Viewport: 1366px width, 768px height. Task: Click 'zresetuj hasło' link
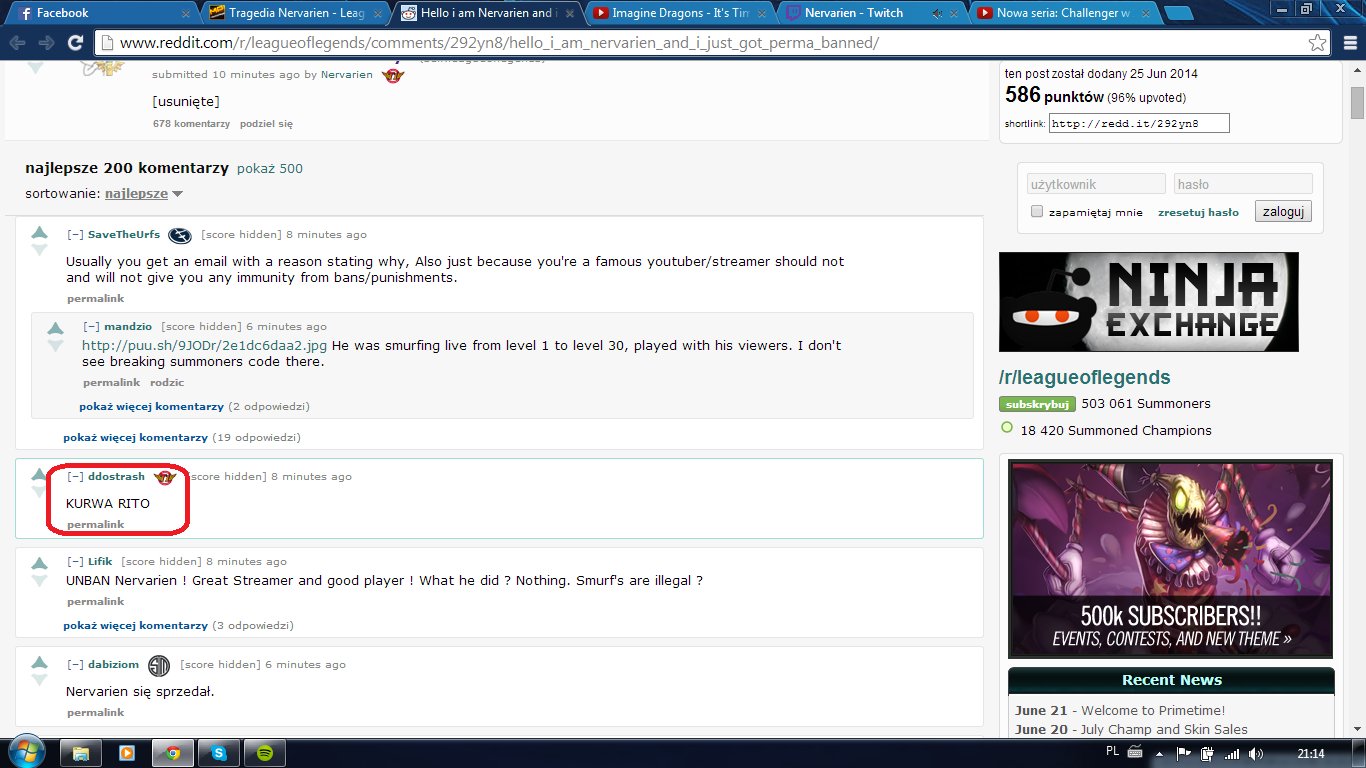[x=1198, y=213]
